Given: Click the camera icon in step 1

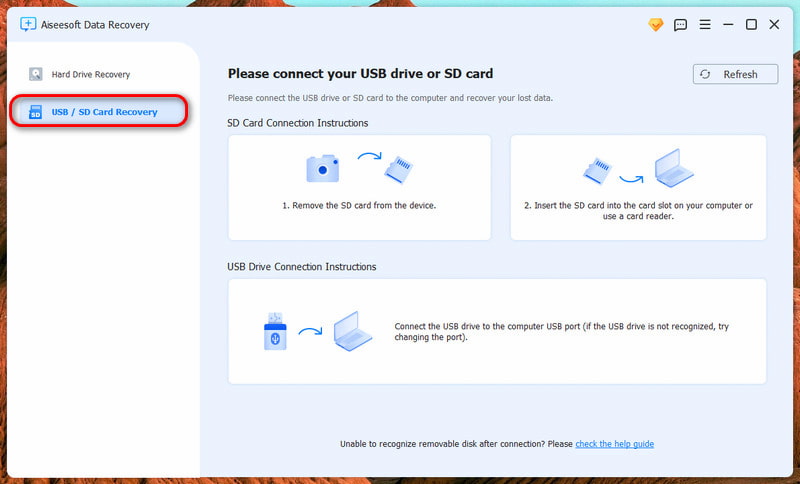Looking at the screenshot, I should pyautogui.click(x=322, y=168).
